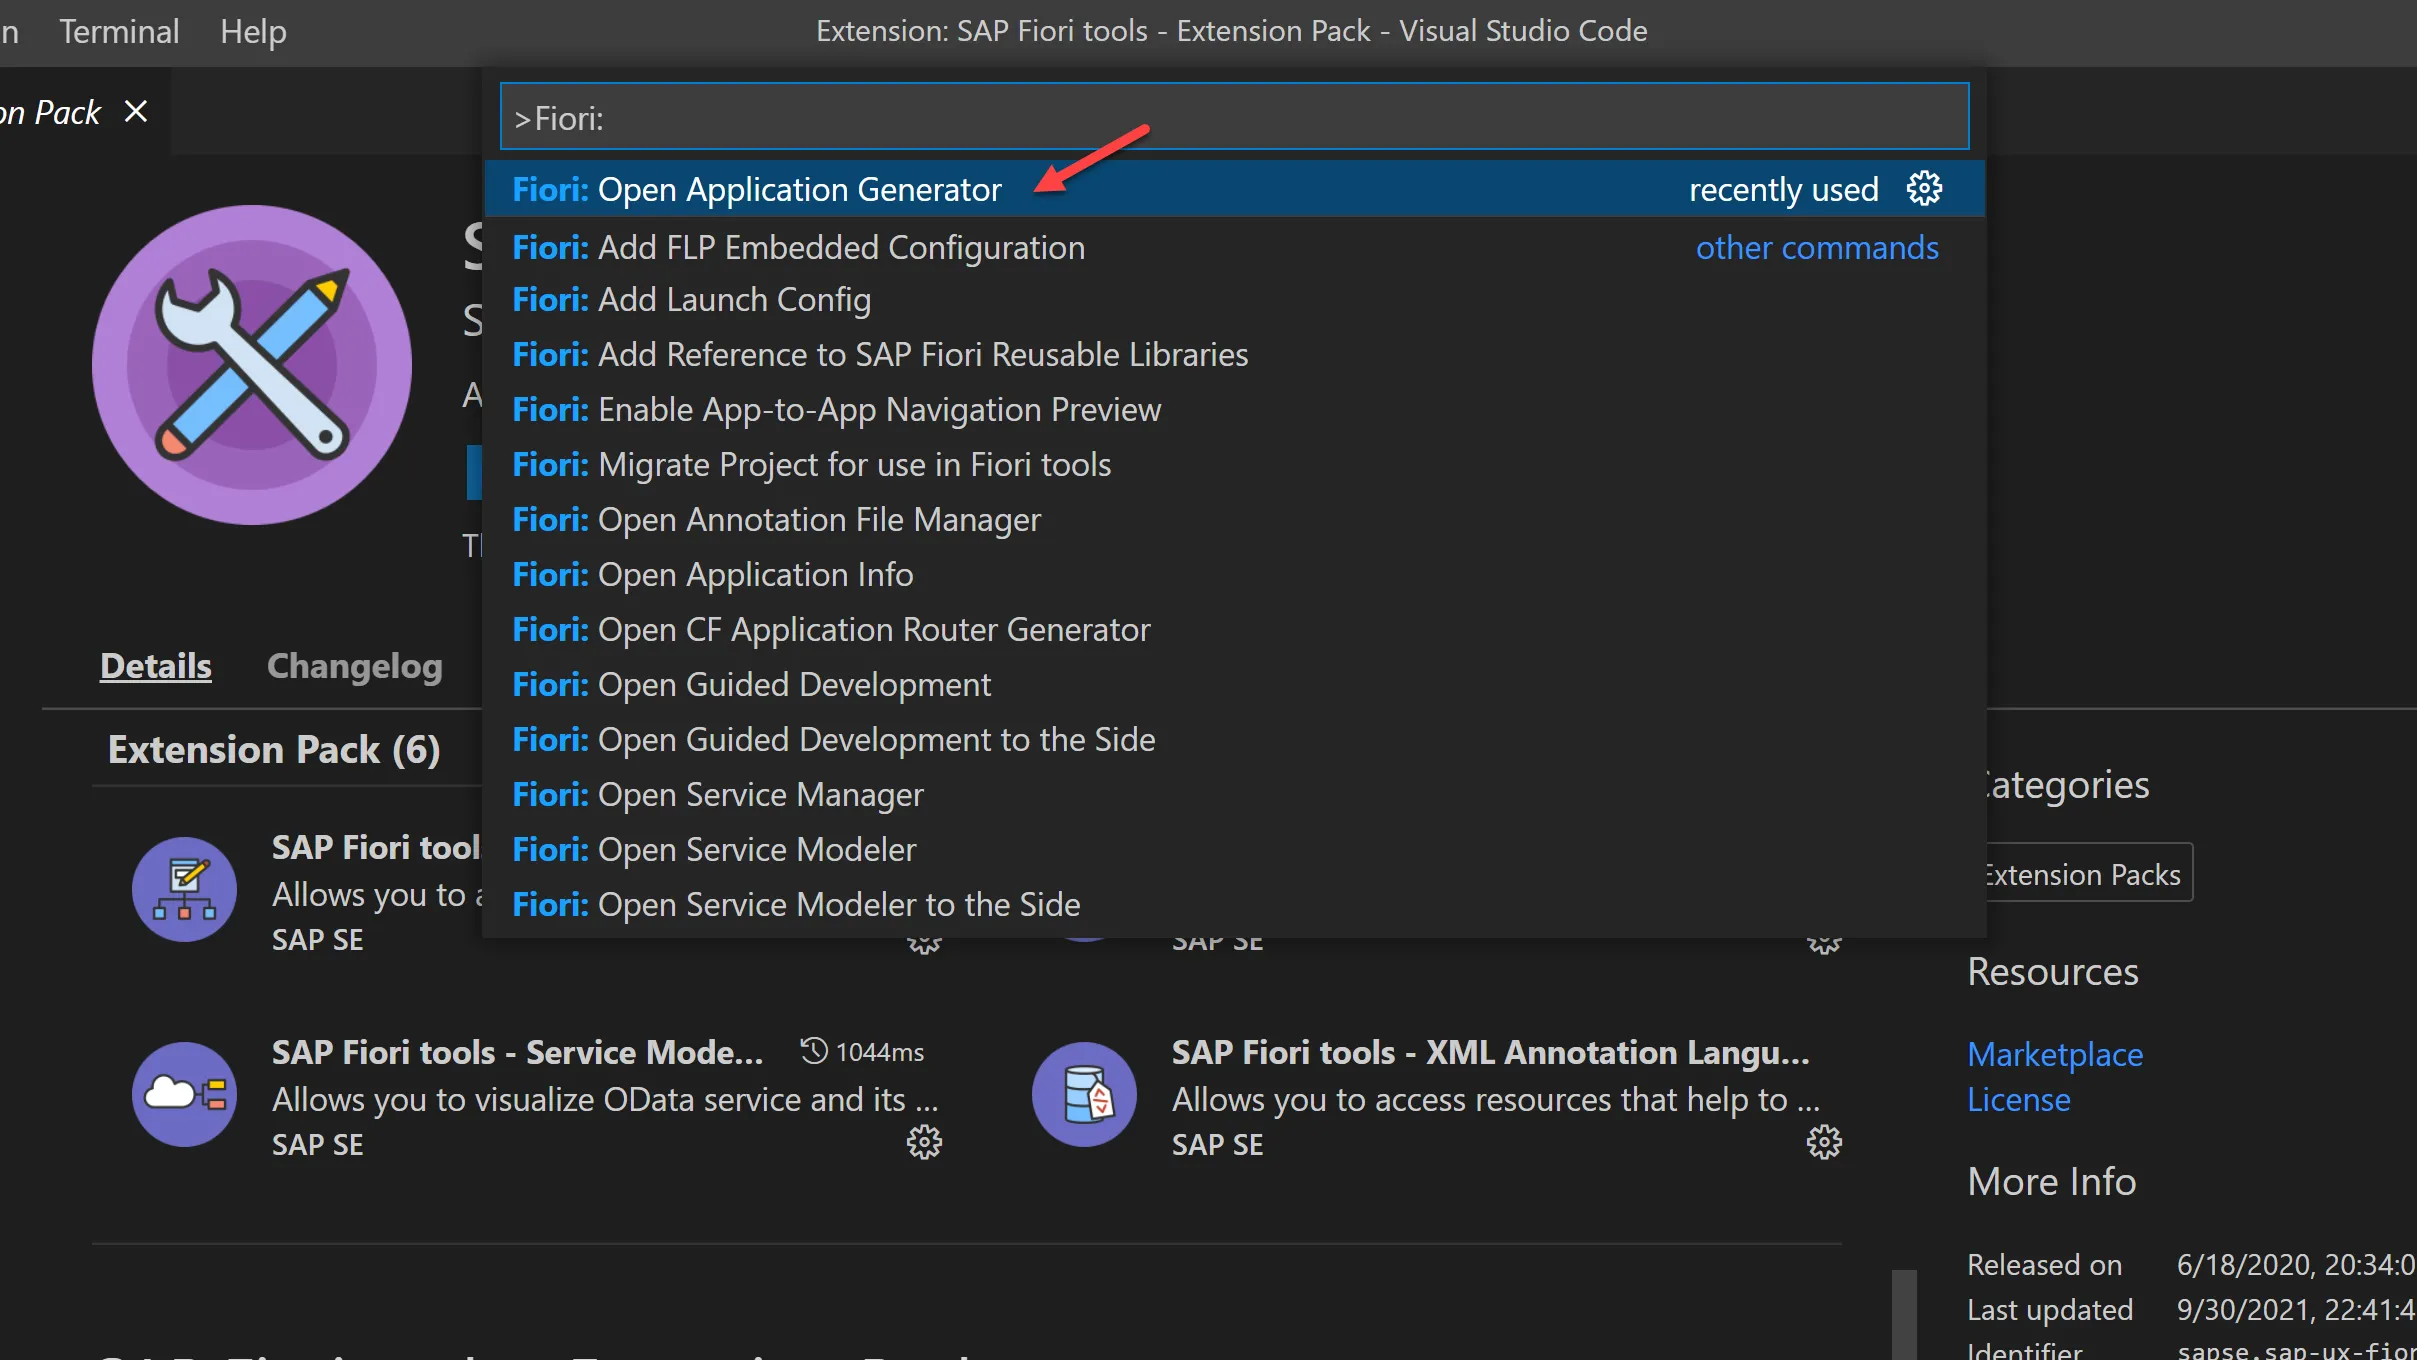Run Fiori: Open Application Generator command
The height and width of the screenshot is (1360, 2417).
(756, 189)
